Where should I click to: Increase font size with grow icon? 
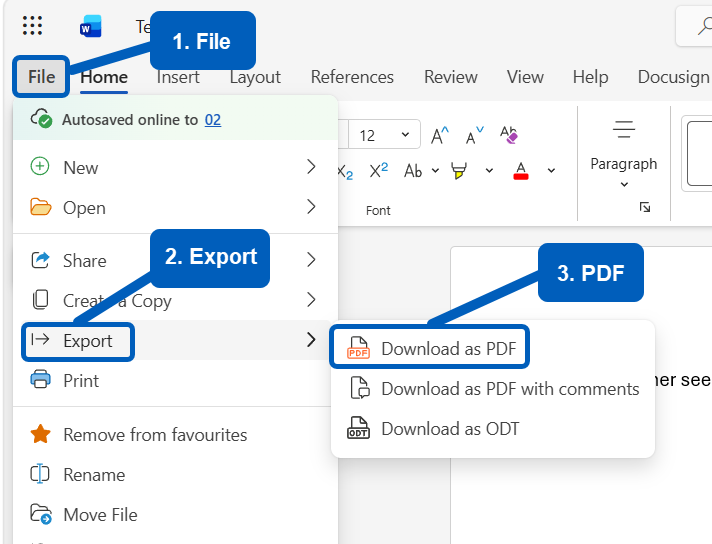point(440,135)
